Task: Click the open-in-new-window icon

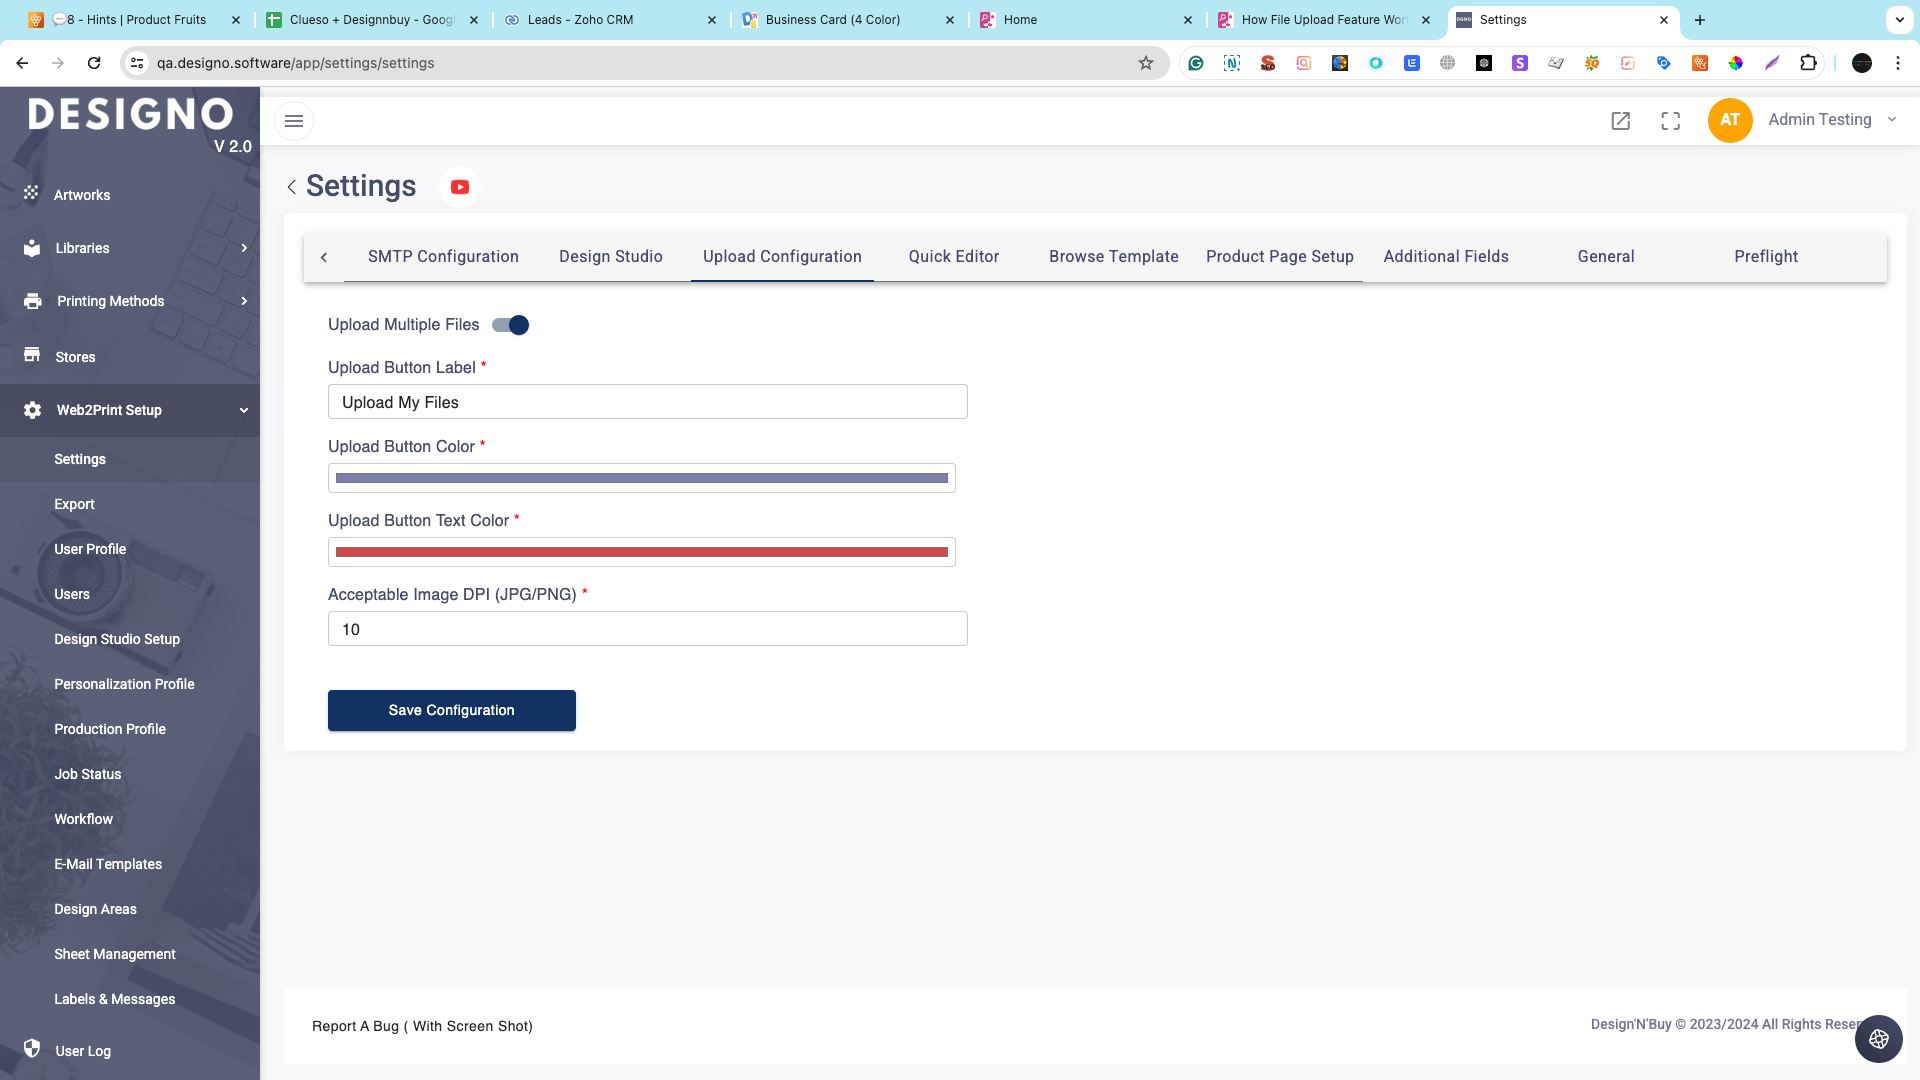Action: pyautogui.click(x=1621, y=121)
